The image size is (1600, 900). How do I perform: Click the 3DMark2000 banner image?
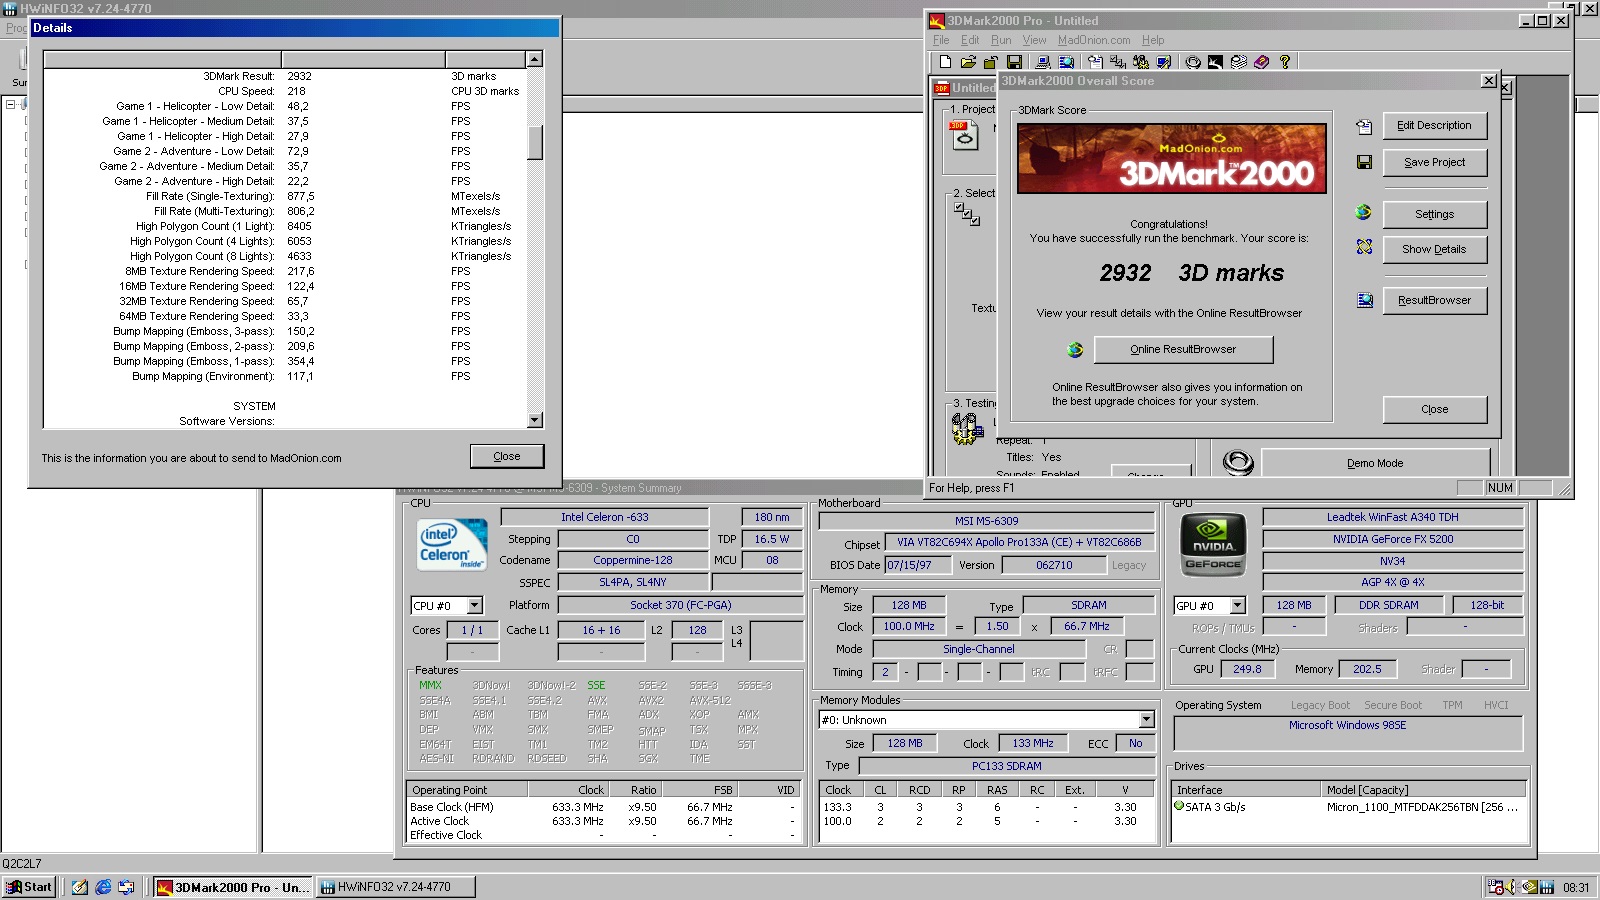pyautogui.click(x=1172, y=158)
